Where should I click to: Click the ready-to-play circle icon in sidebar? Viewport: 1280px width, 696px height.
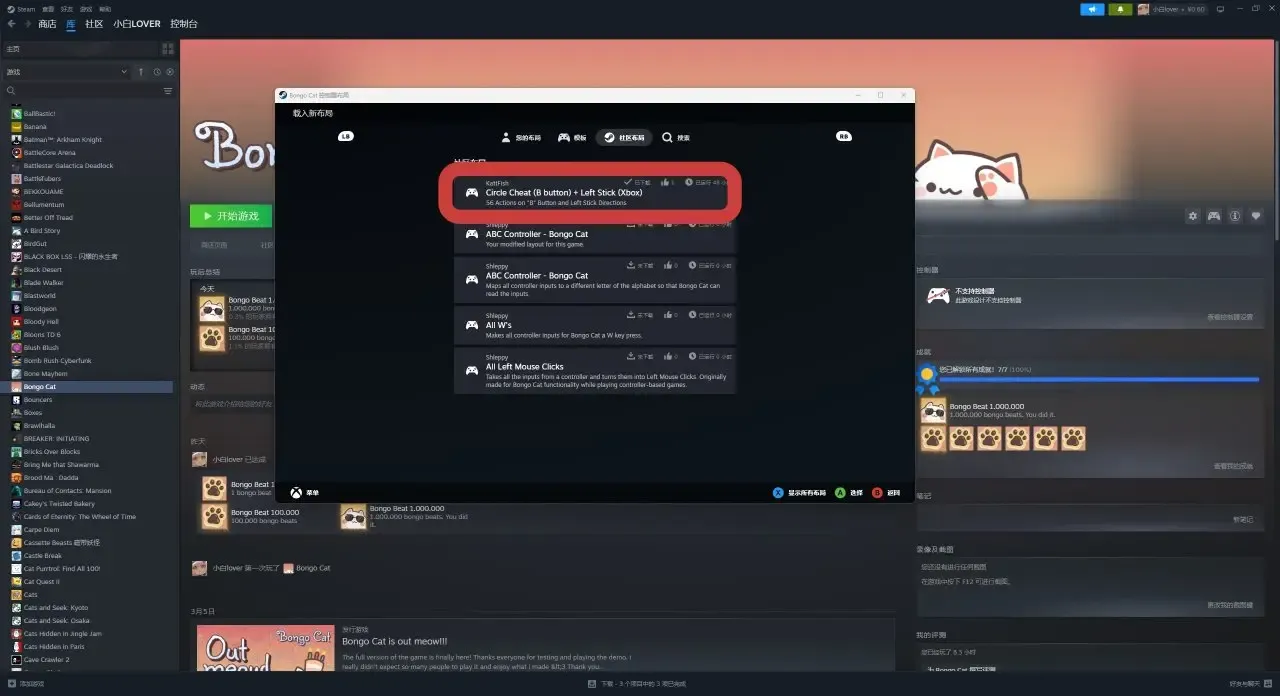pos(170,72)
